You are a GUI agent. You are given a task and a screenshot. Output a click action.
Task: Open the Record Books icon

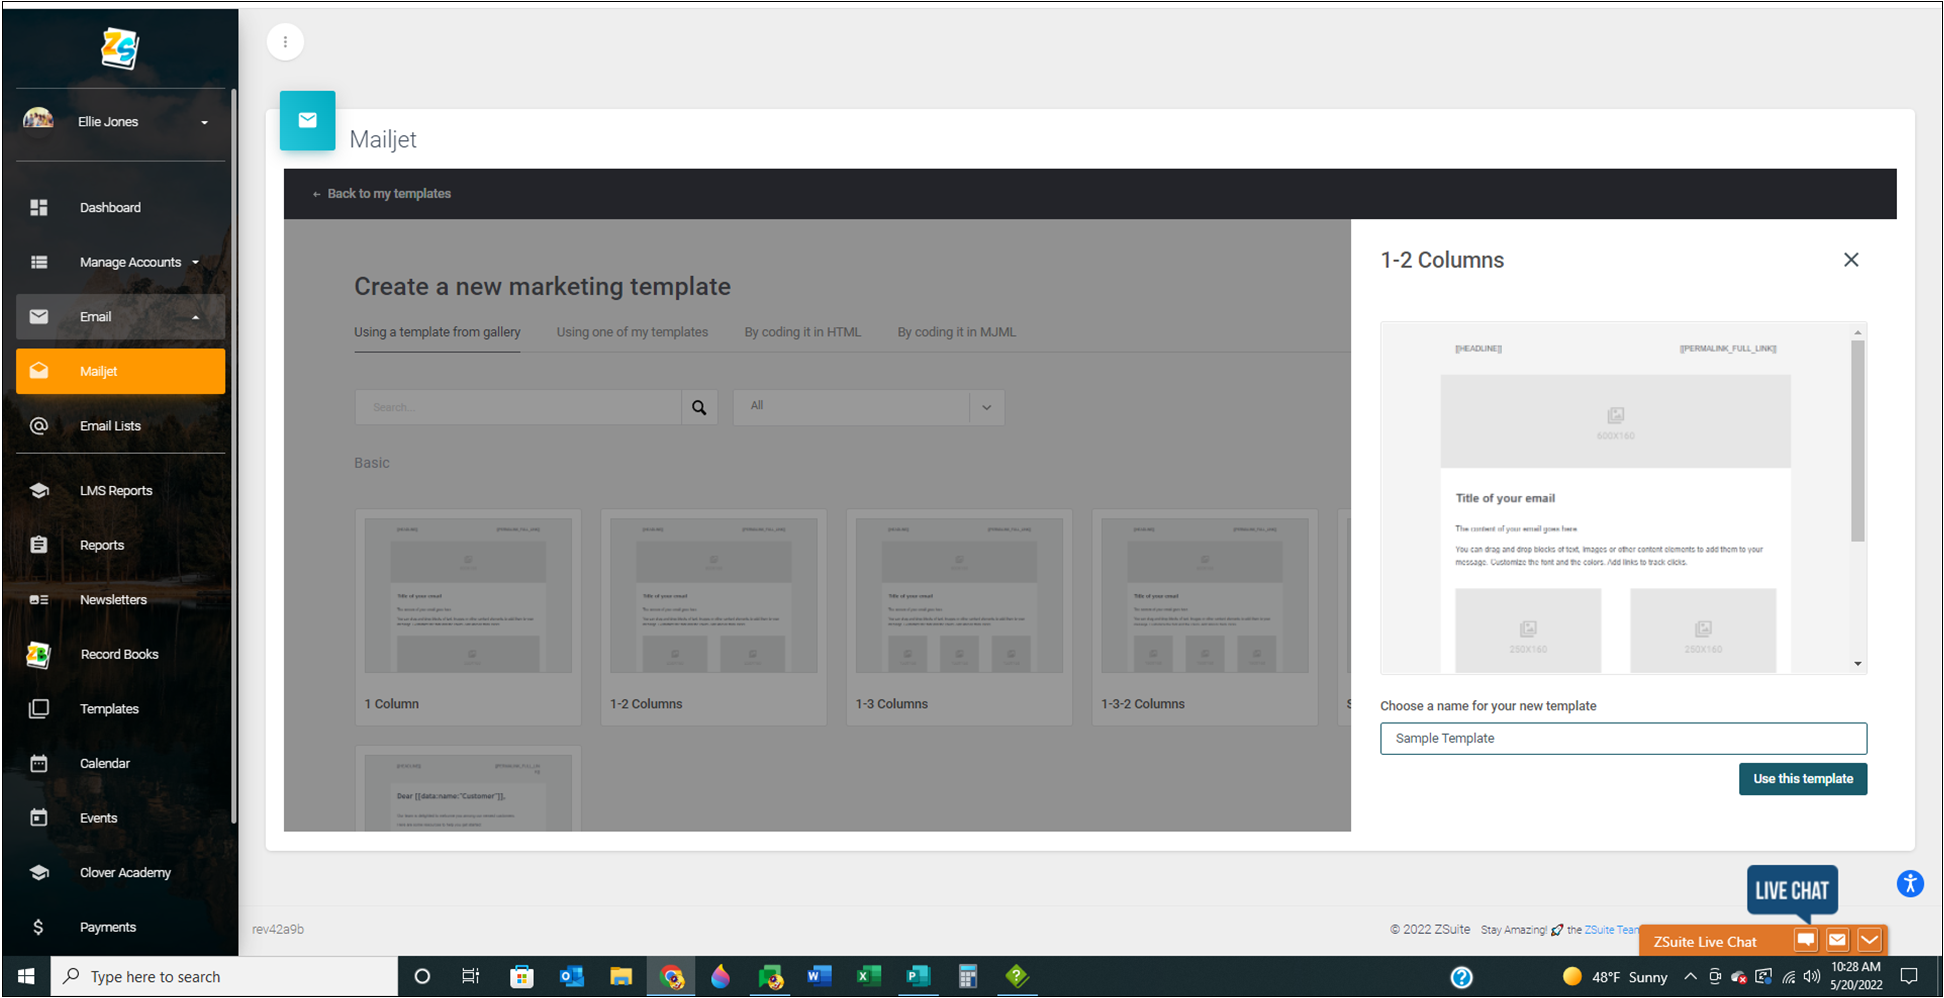tap(38, 654)
